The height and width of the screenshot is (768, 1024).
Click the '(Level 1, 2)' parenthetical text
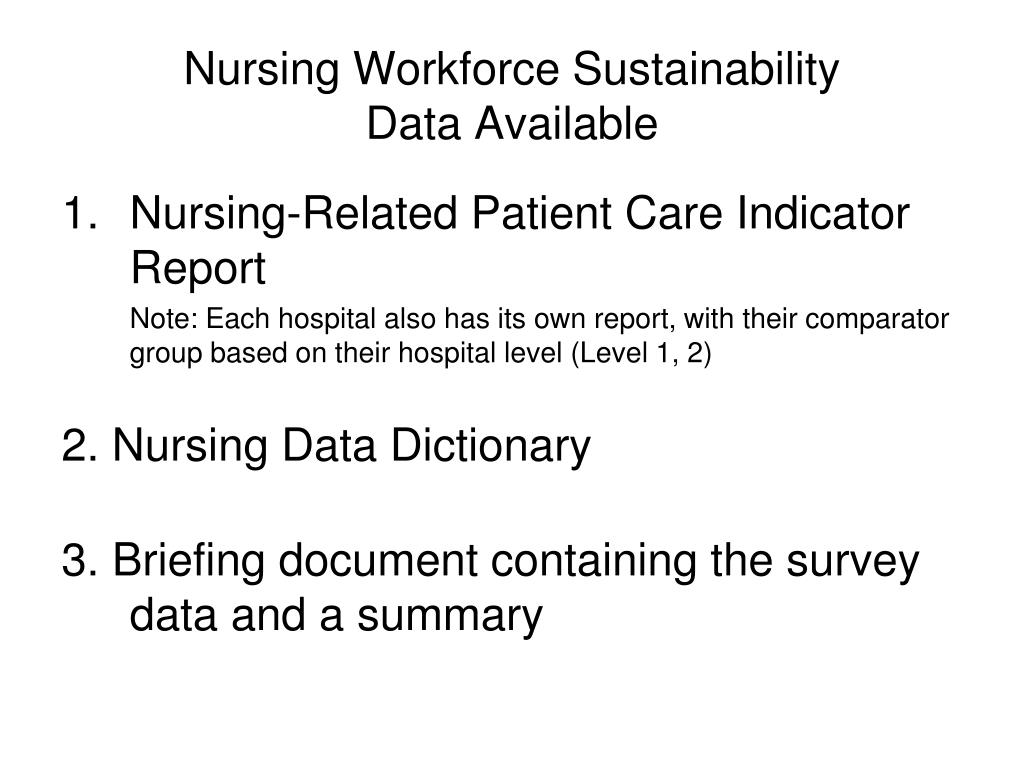point(641,354)
